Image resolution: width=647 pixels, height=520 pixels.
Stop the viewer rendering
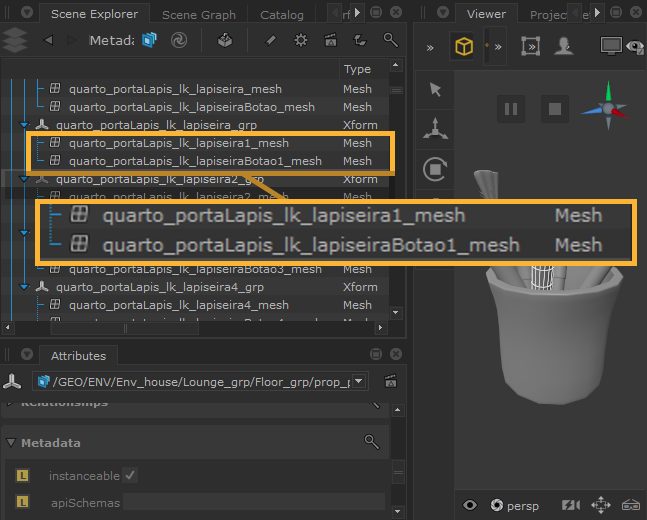[555, 108]
